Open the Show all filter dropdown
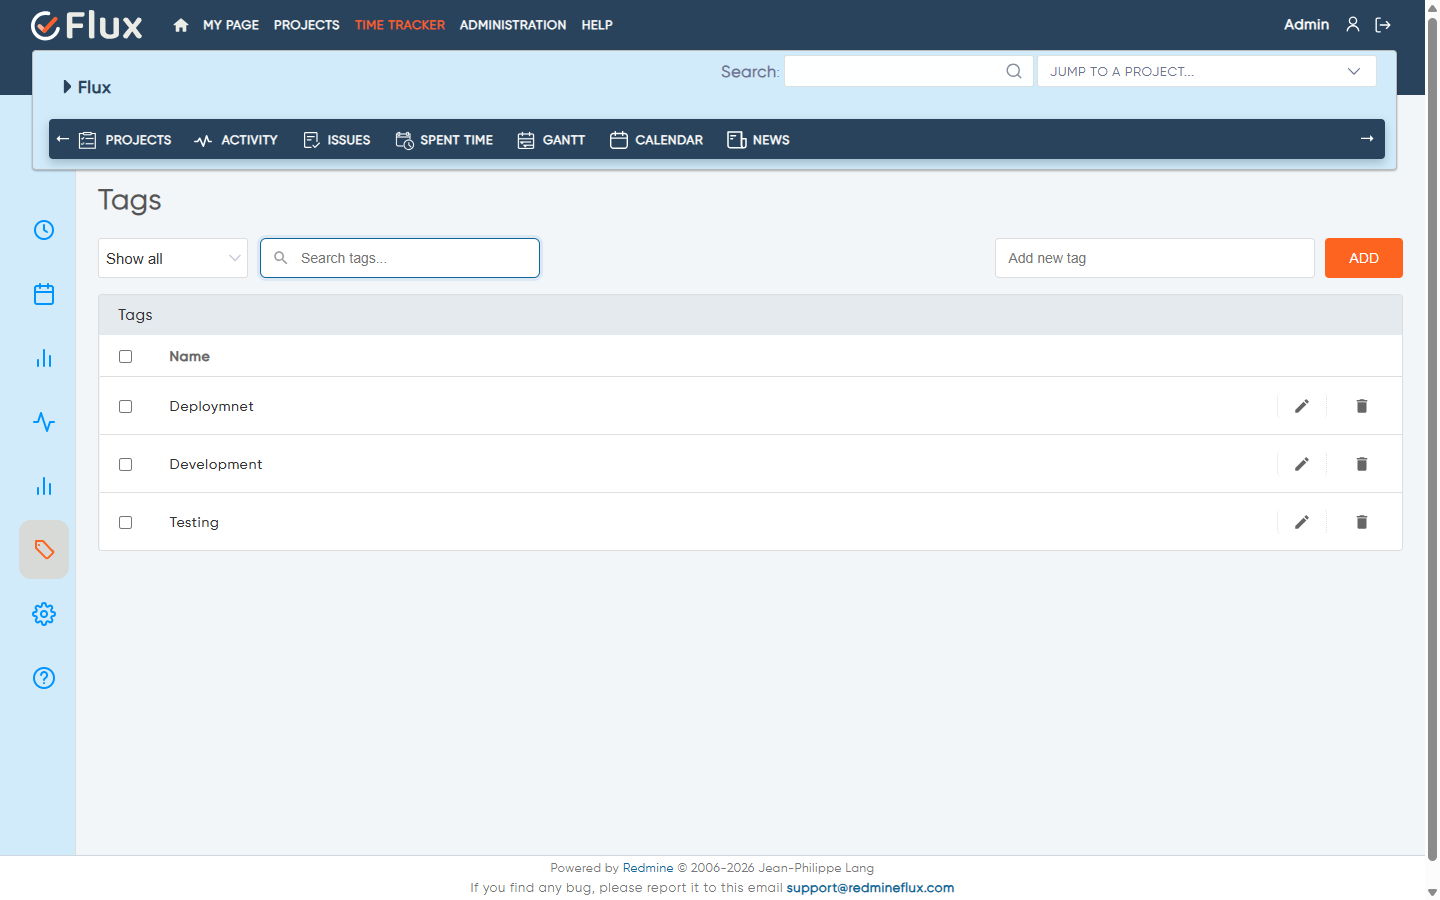Screen dimensions: 1440x900 pos(173,258)
